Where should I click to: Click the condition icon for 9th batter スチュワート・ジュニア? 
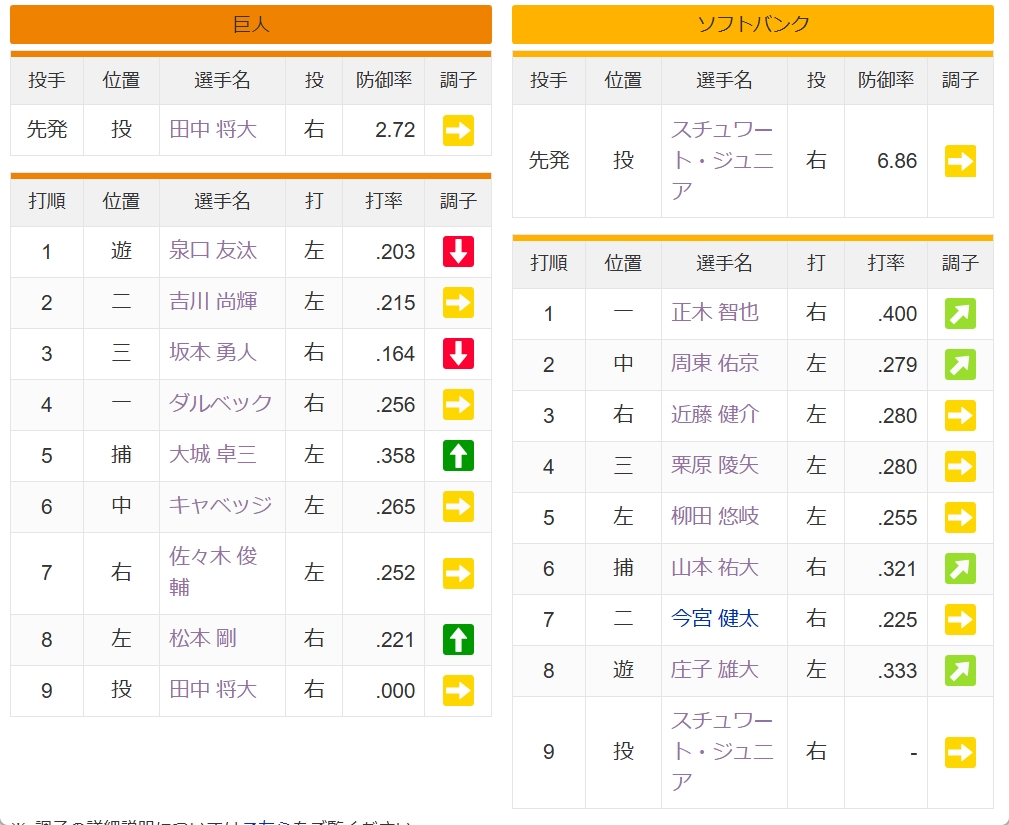pos(960,752)
